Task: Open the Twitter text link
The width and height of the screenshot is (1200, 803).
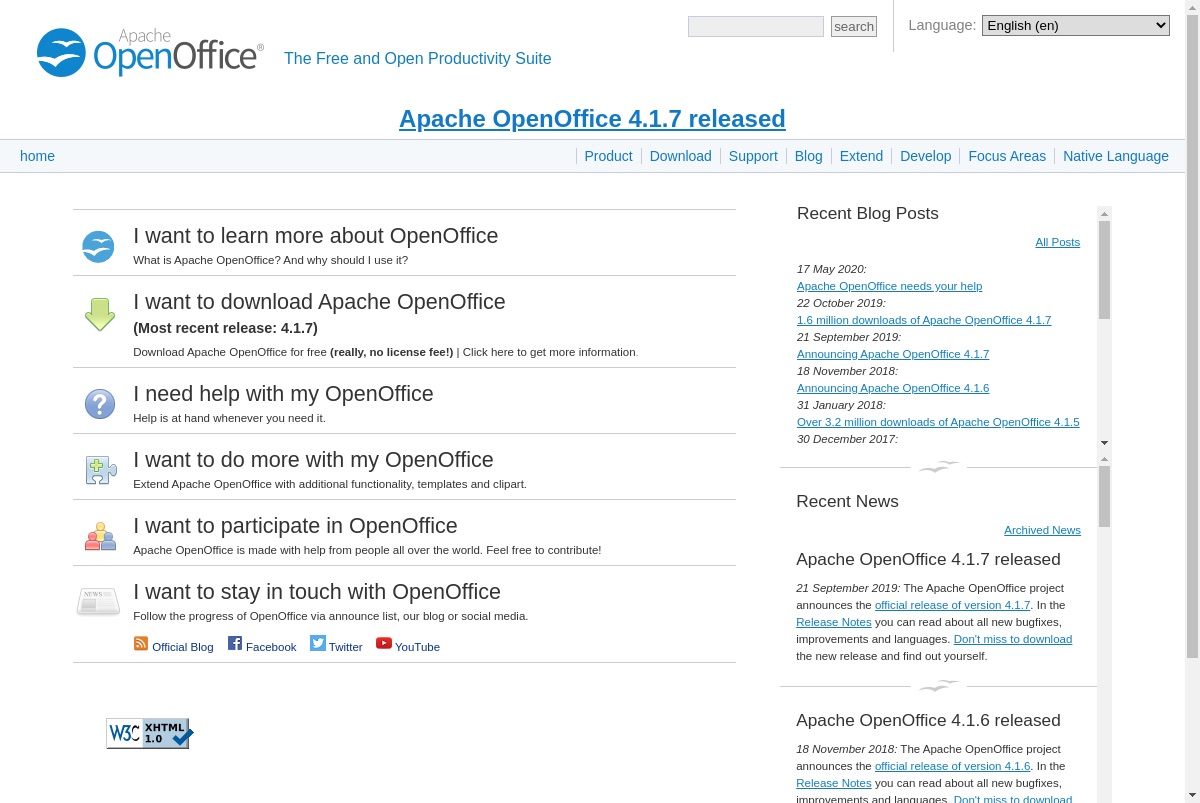Action: click(346, 647)
